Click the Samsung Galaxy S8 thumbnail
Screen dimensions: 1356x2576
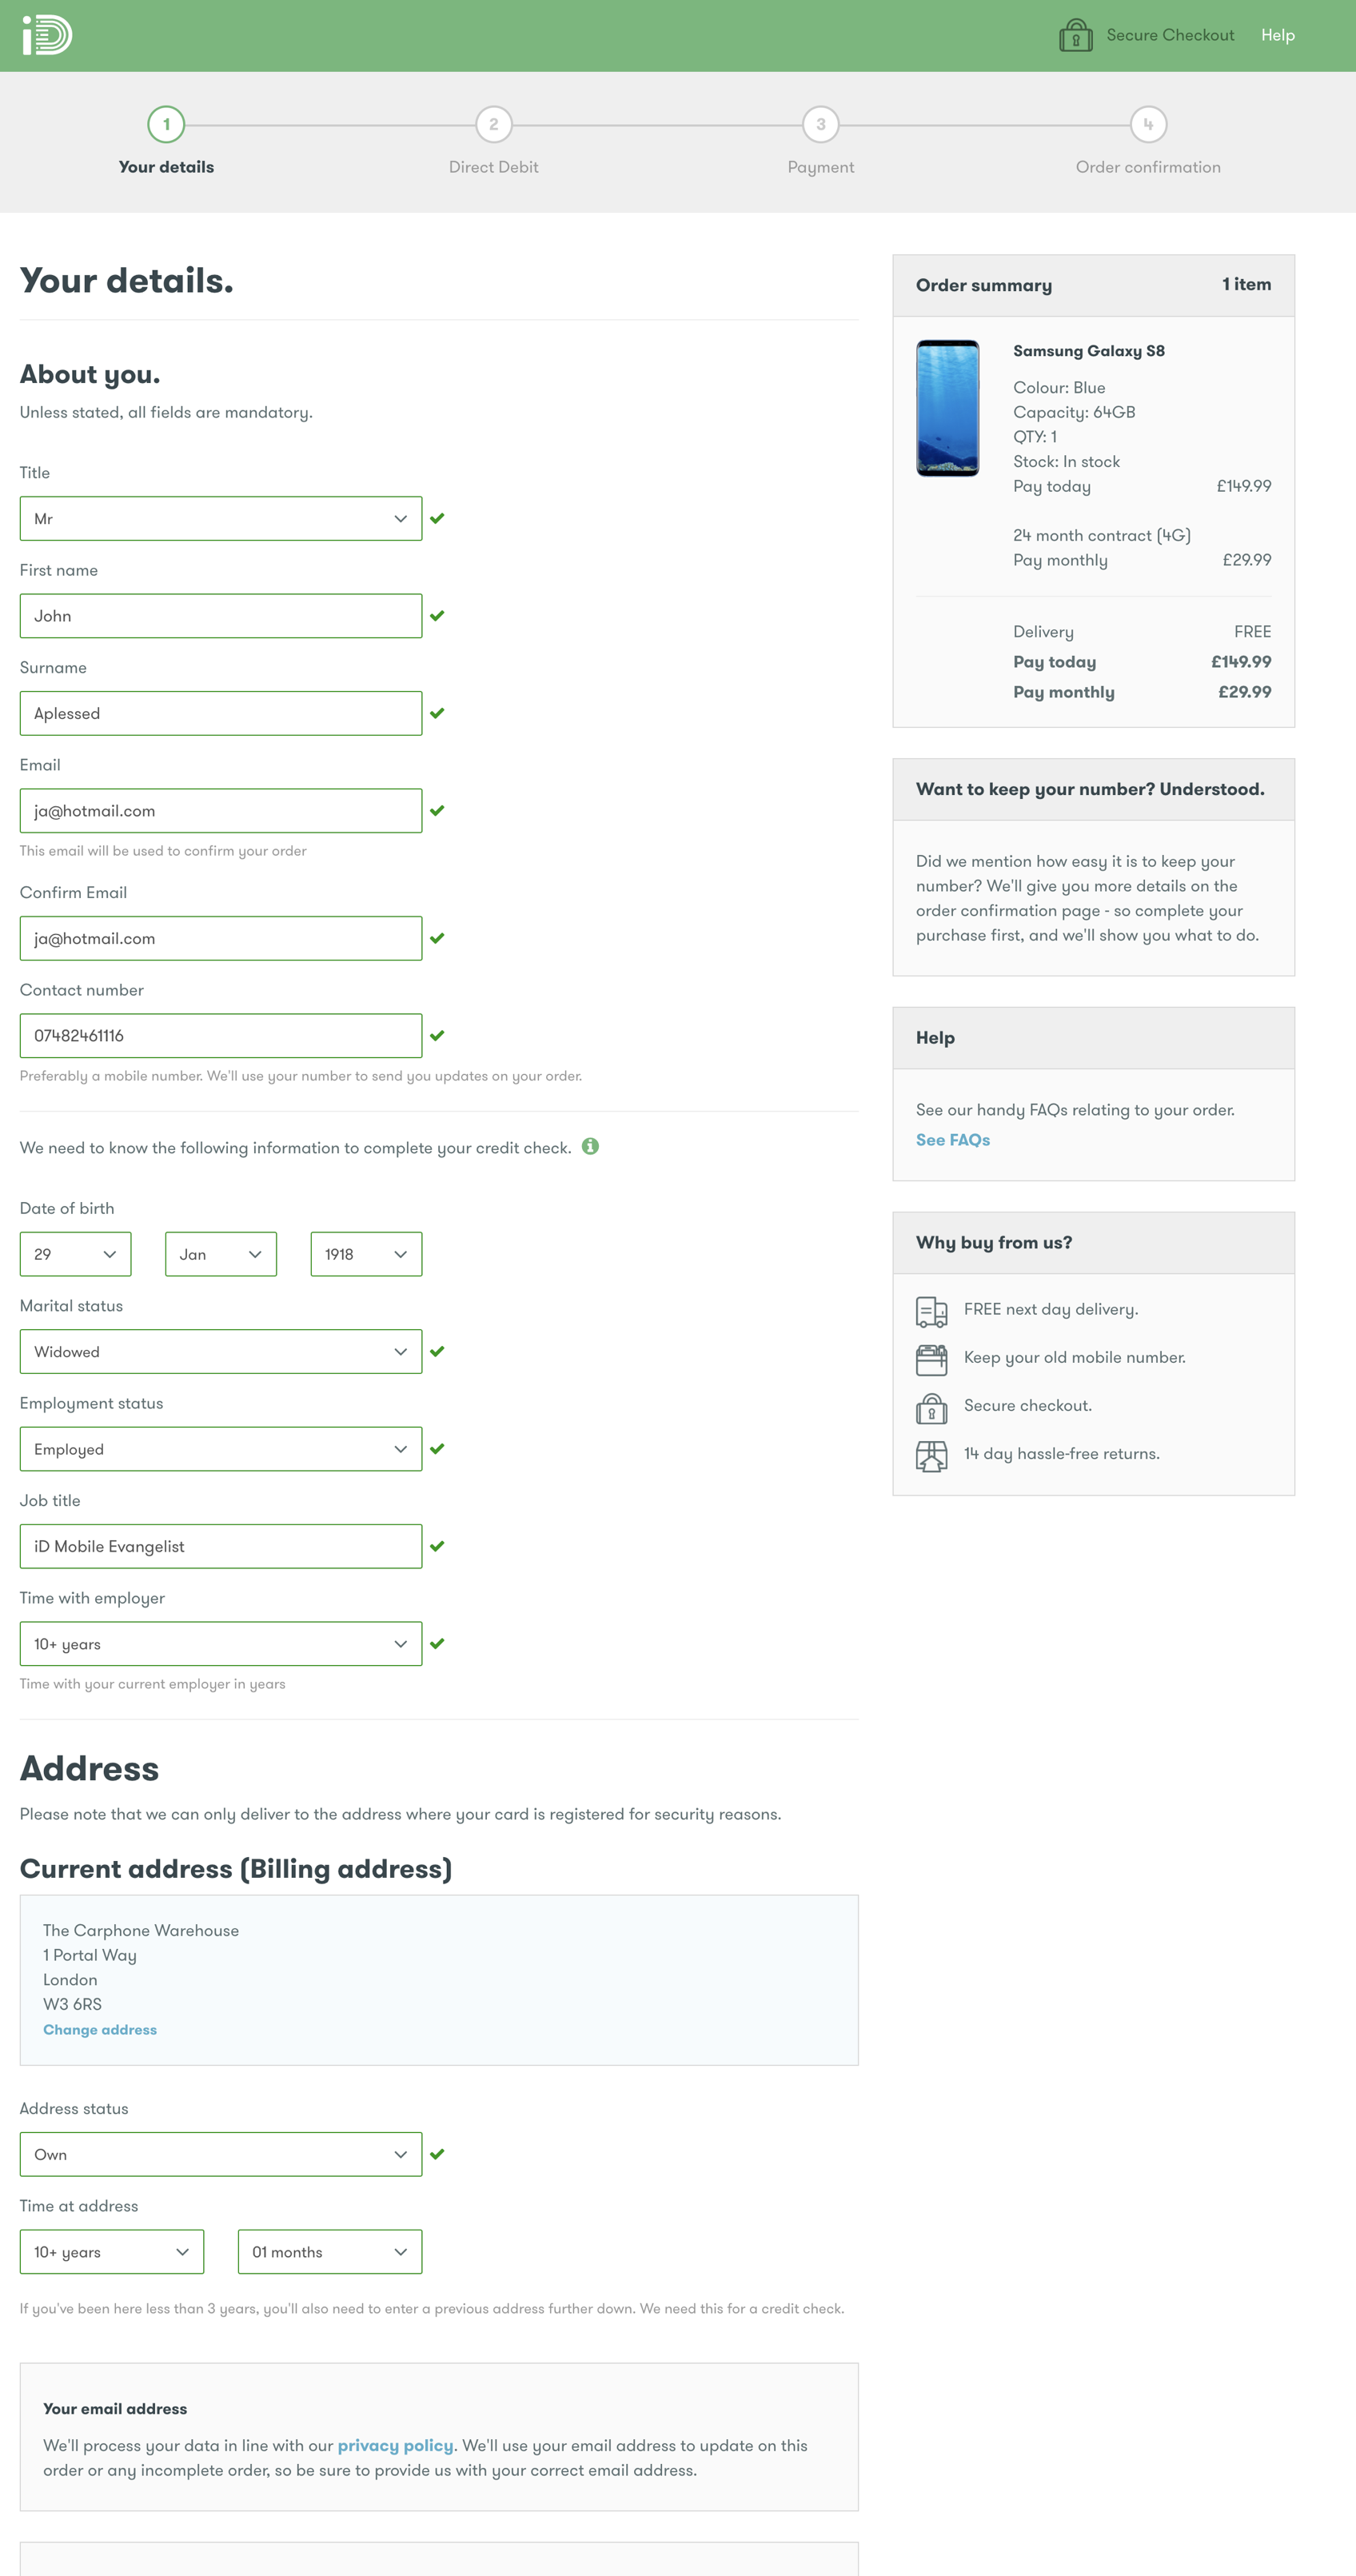point(947,408)
